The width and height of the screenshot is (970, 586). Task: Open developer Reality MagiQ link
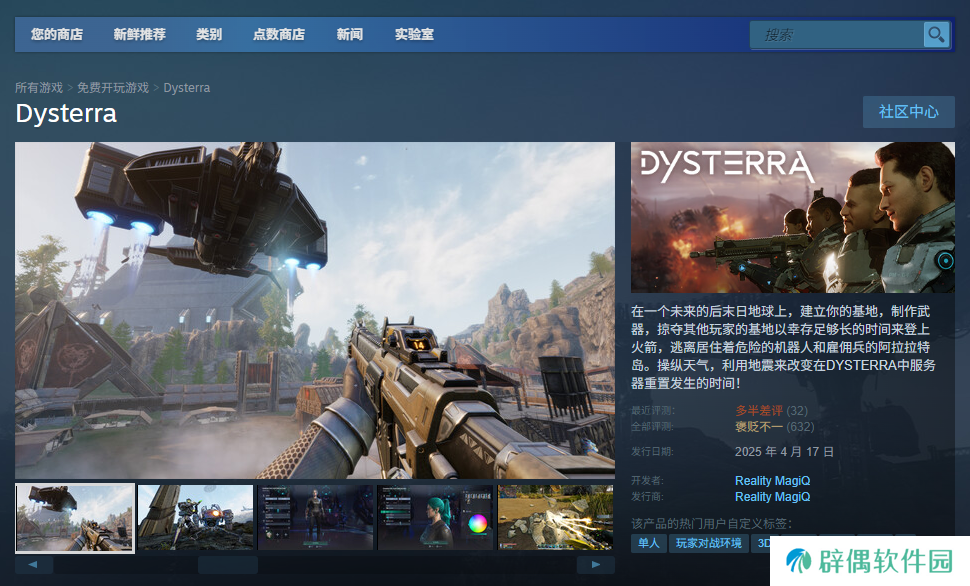point(772,481)
